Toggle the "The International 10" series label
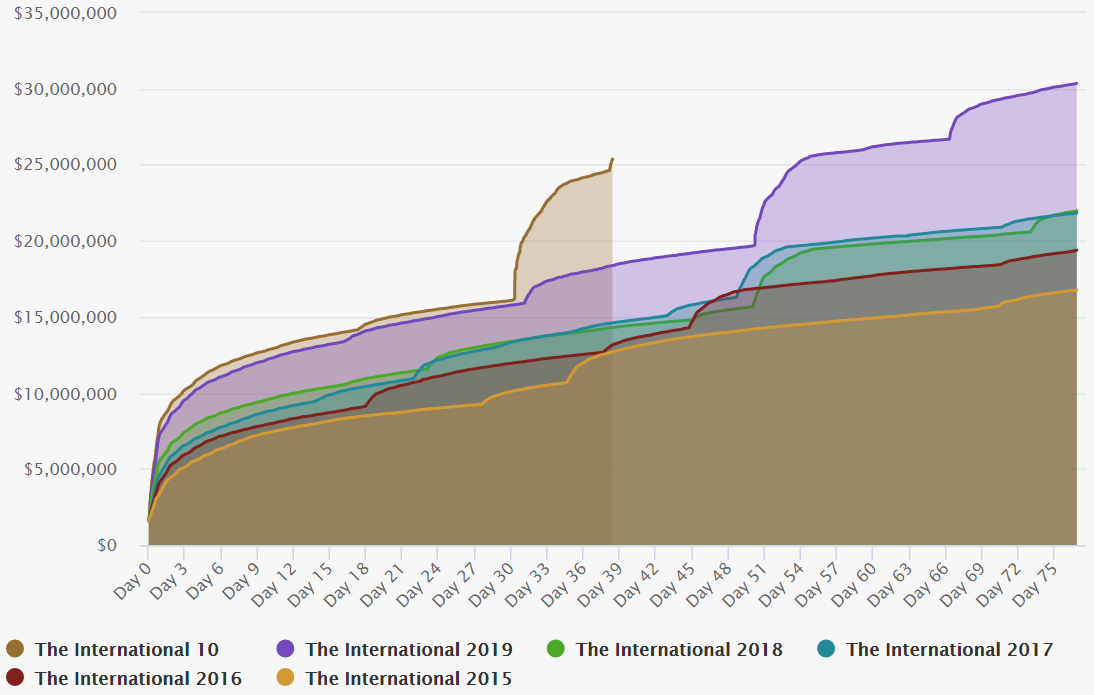The height and width of the screenshot is (695, 1094). pos(127,650)
